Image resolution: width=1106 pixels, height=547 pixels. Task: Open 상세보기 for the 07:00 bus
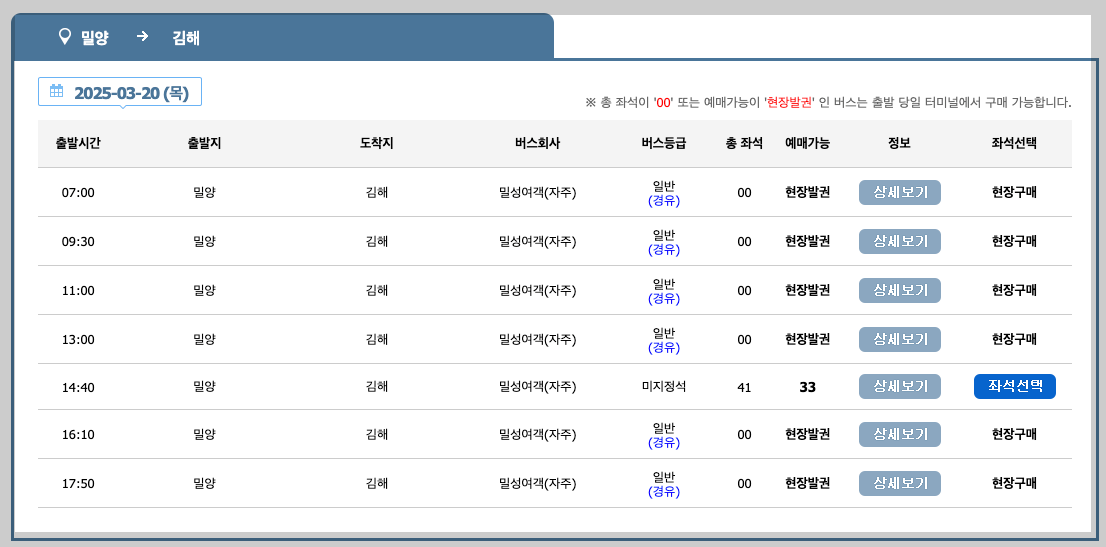coord(900,192)
